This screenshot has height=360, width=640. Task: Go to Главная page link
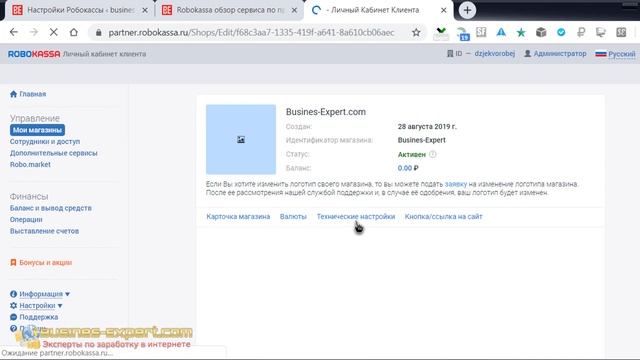point(33,94)
